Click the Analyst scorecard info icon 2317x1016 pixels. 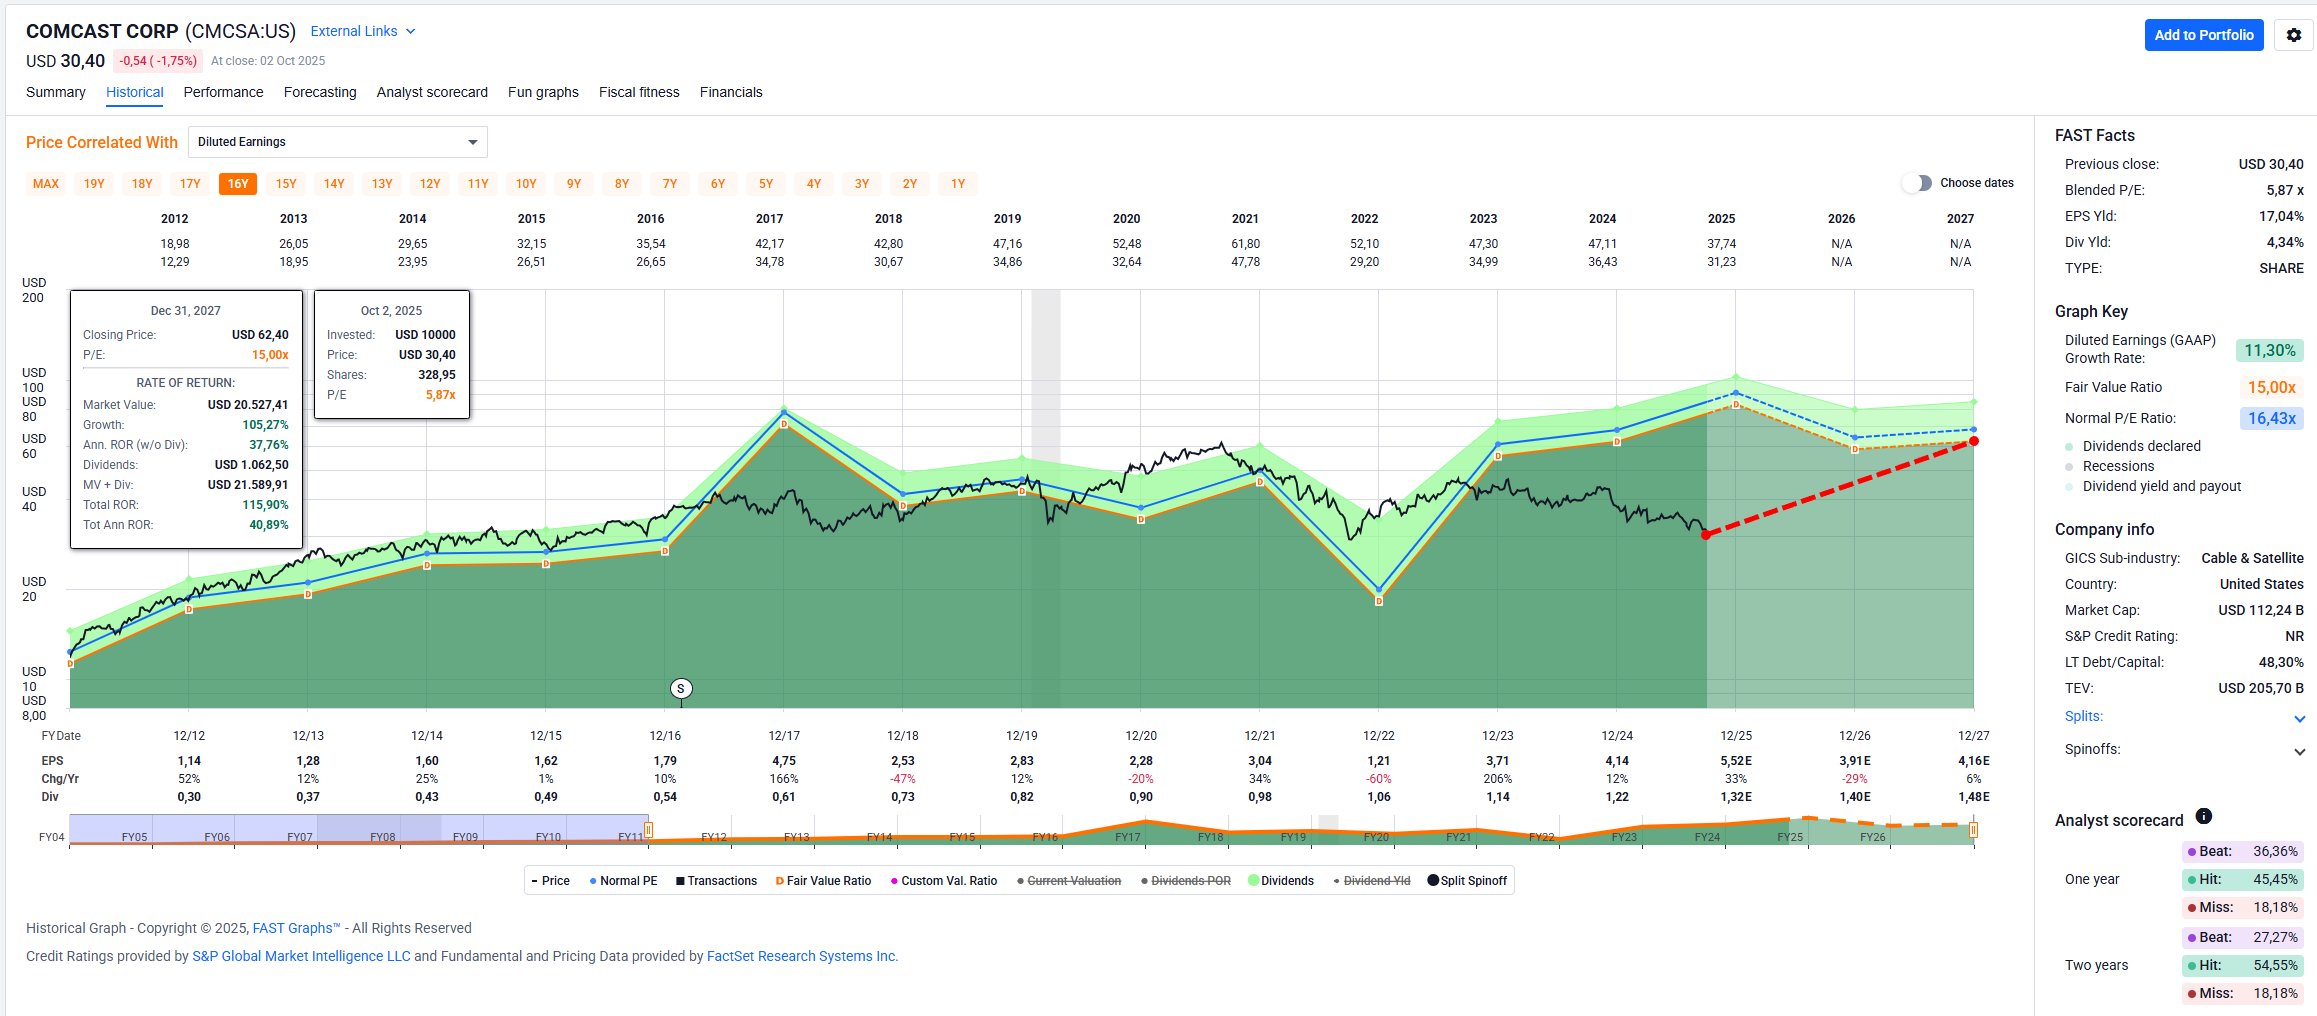pos(2203,817)
